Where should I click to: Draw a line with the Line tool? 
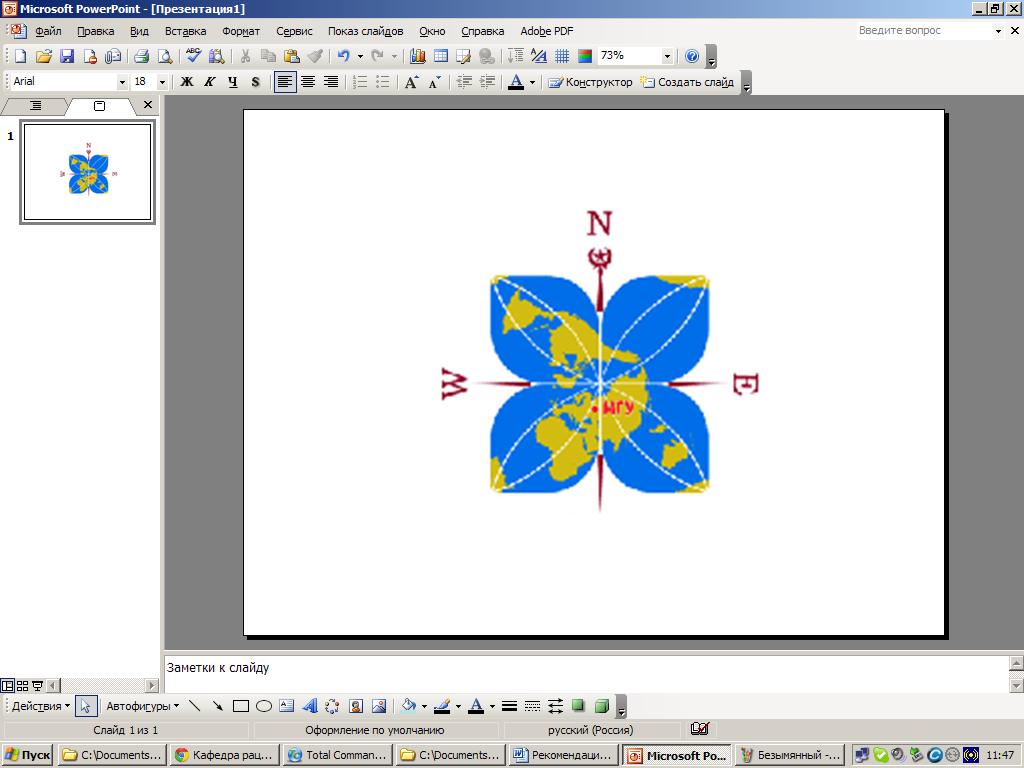194,706
